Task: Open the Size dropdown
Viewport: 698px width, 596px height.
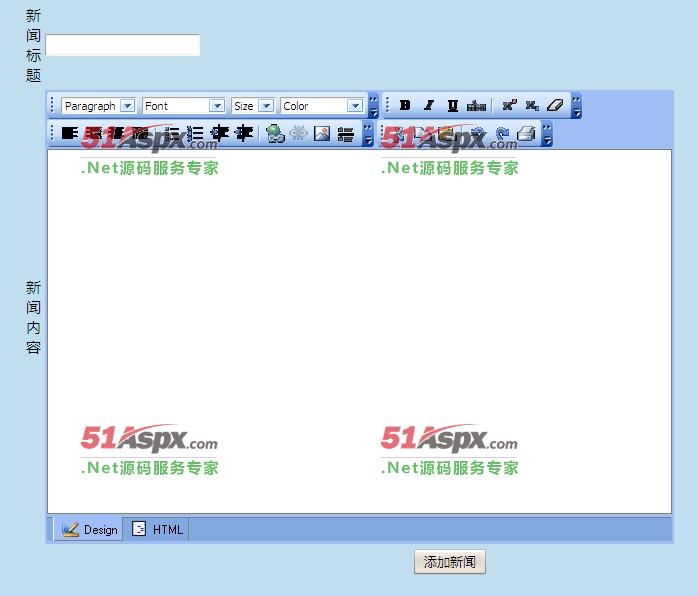Action: tap(253, 106)
